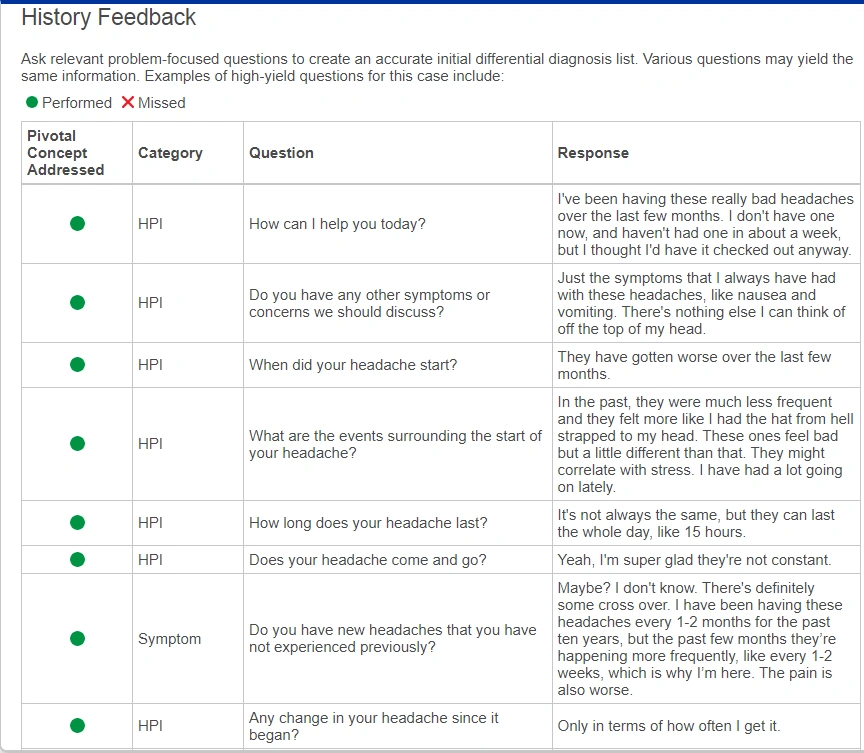Click response 'Yeah, I'm super glad they're not constant'

pos(694,560)
